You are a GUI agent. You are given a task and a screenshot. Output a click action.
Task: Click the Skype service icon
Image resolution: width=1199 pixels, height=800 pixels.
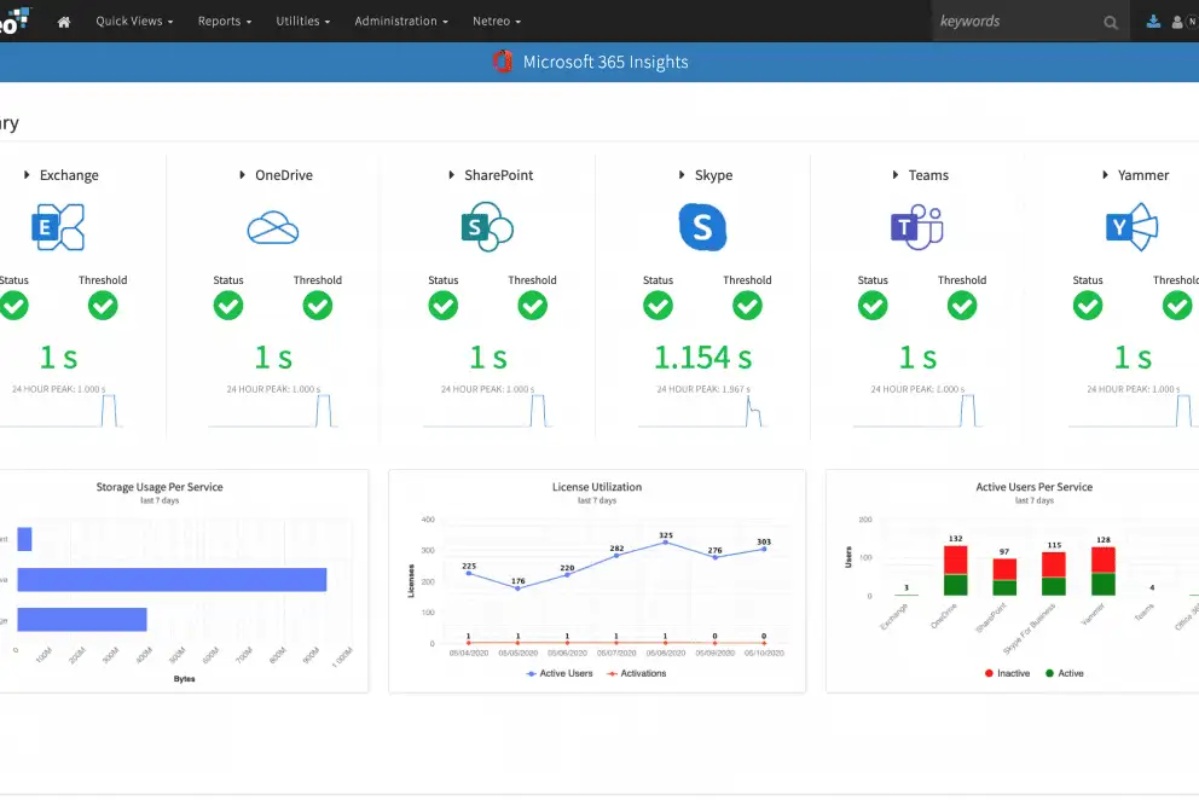tap(702, 227)
